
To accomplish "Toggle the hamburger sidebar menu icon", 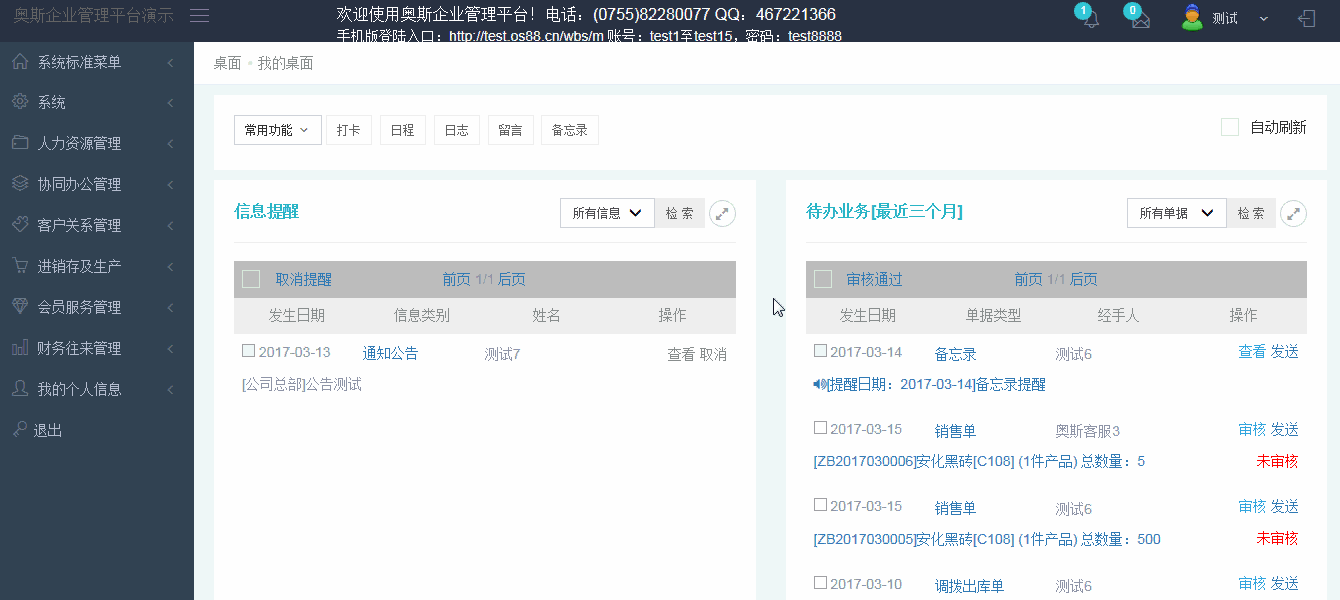I will pos(199,15).
